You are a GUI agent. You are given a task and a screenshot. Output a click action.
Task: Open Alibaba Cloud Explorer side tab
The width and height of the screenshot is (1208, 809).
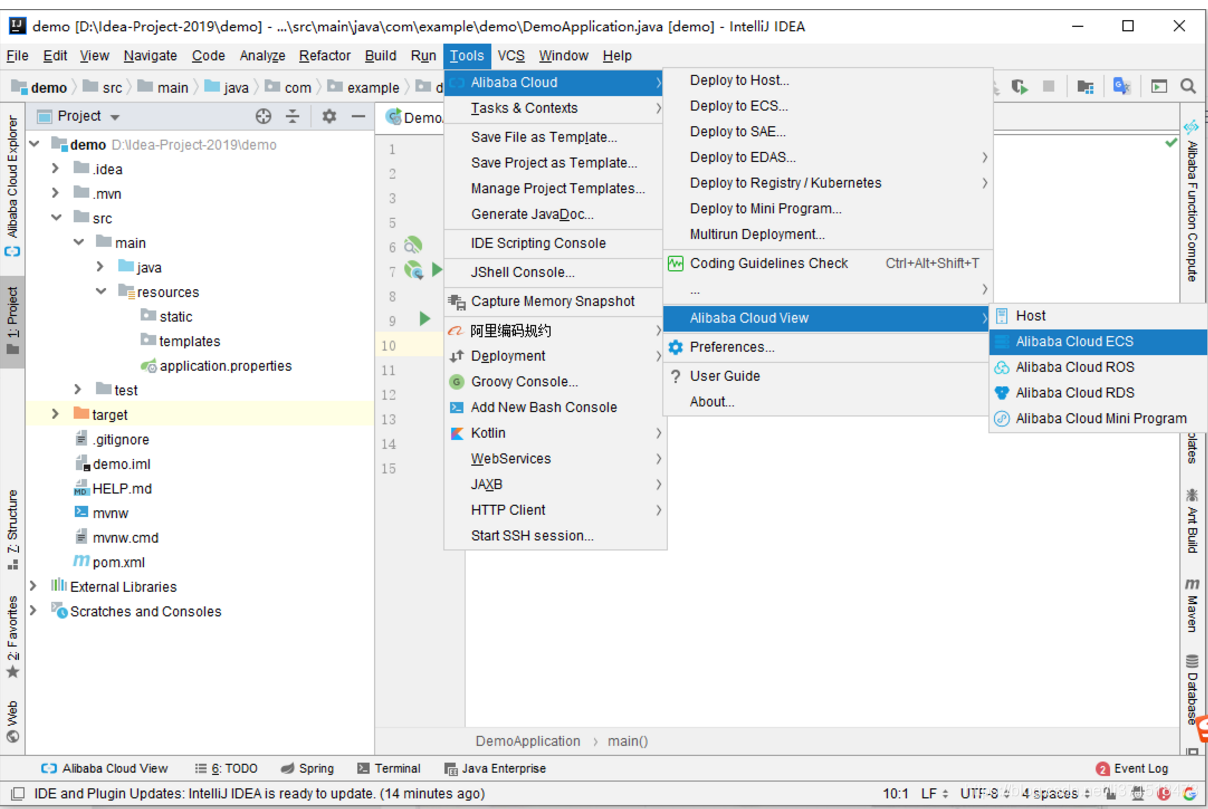pyautogui.click(x=13, y=187)
